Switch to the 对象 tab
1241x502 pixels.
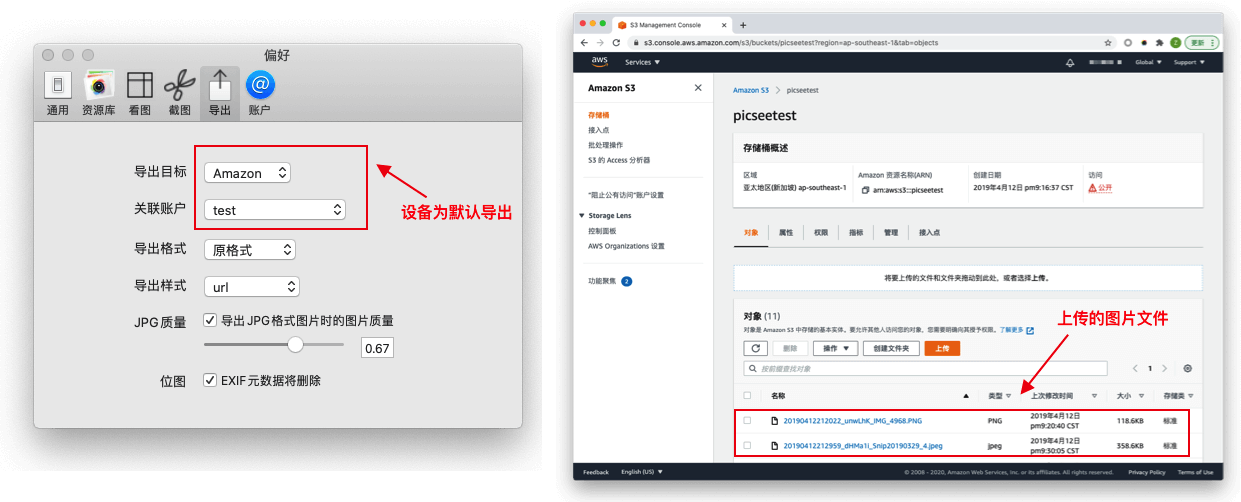coord(752,232)
